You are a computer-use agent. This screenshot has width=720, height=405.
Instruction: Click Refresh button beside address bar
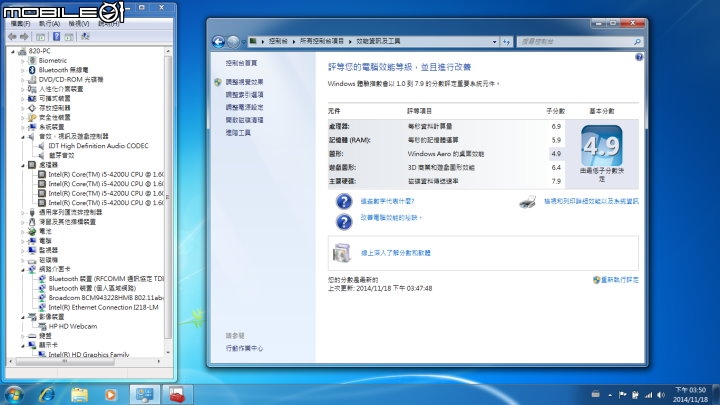(x=506, y=42)
